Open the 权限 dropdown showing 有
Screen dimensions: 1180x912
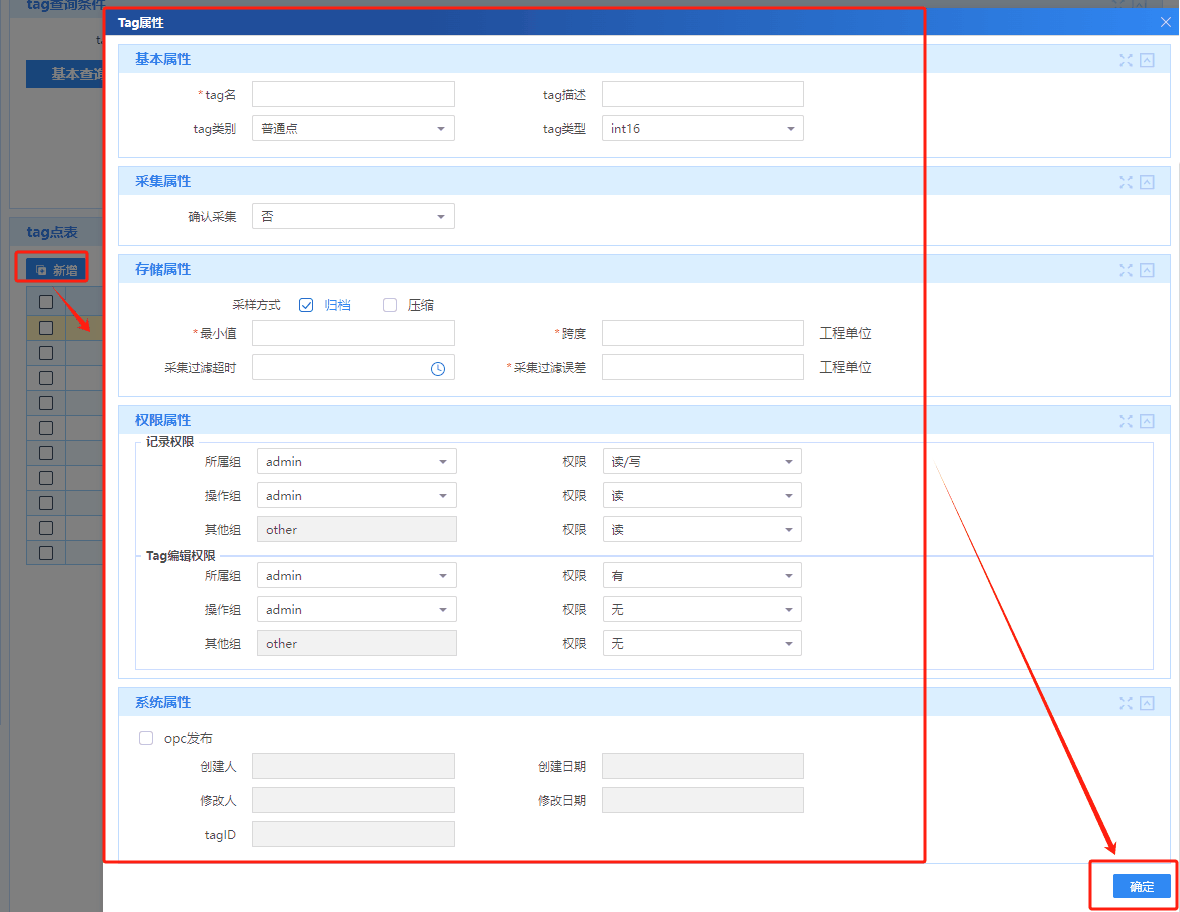[702, 576]
